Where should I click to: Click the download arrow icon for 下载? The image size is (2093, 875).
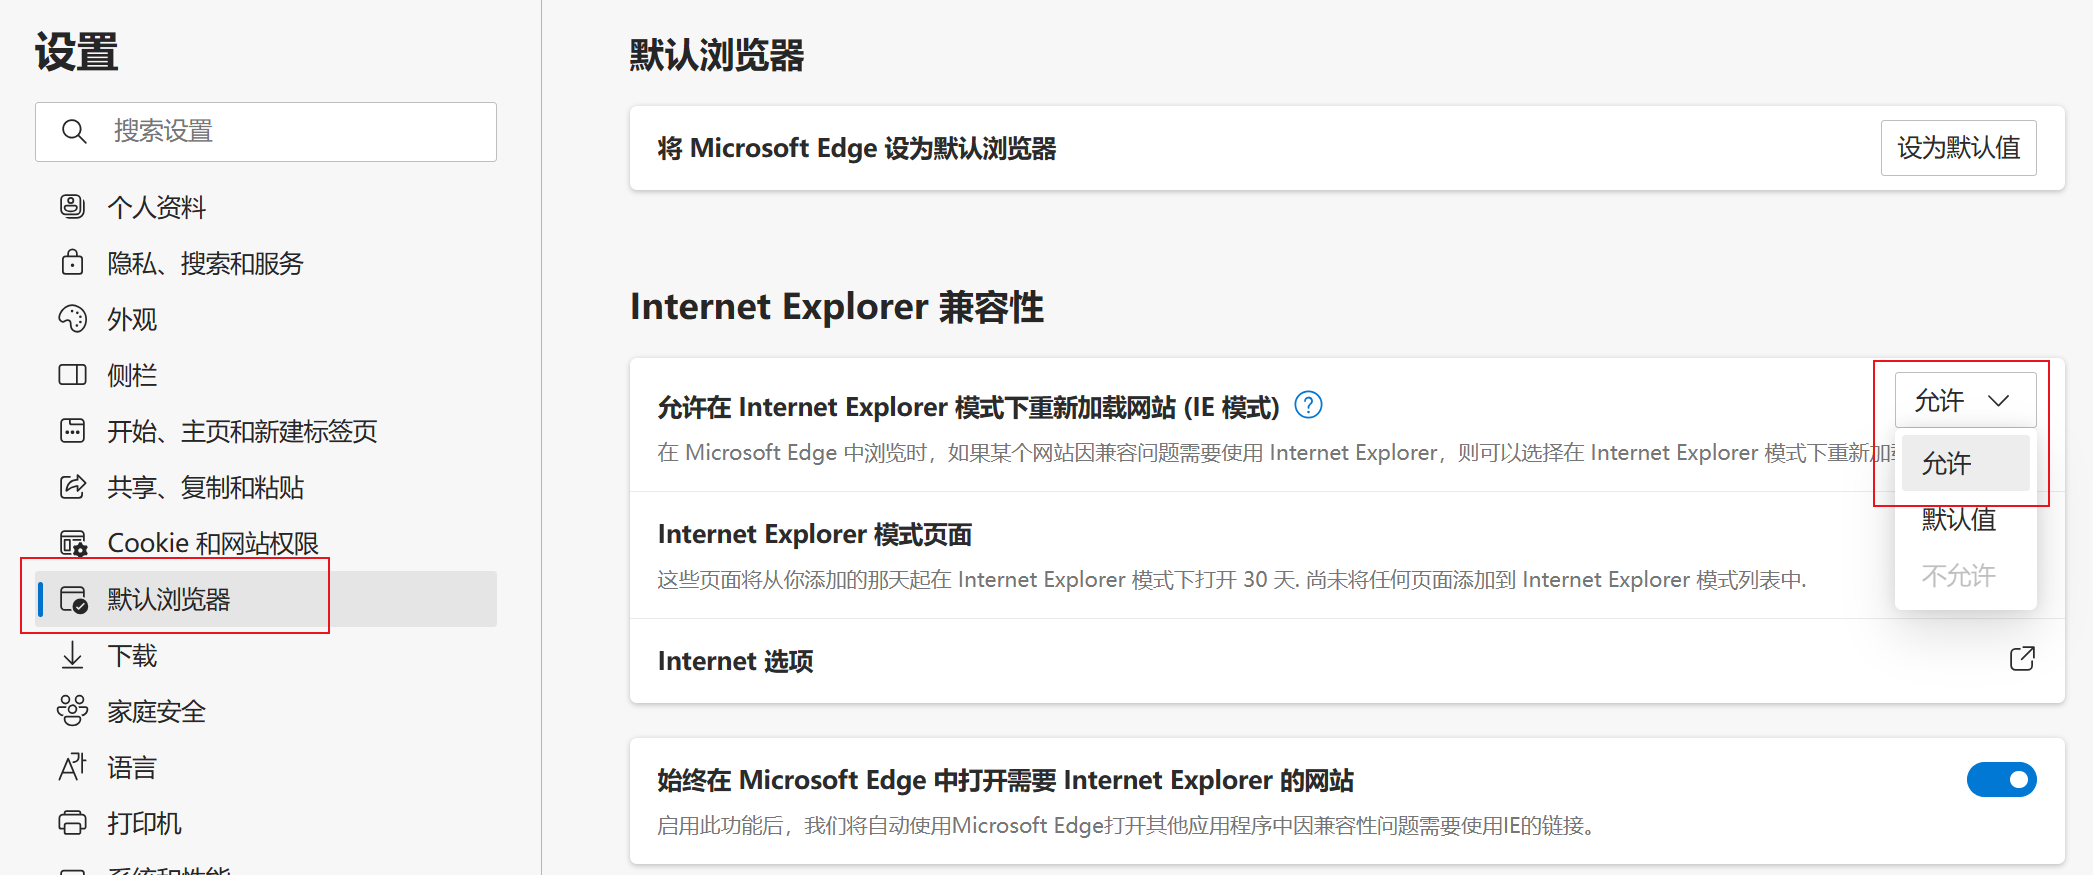click(72, 655)
